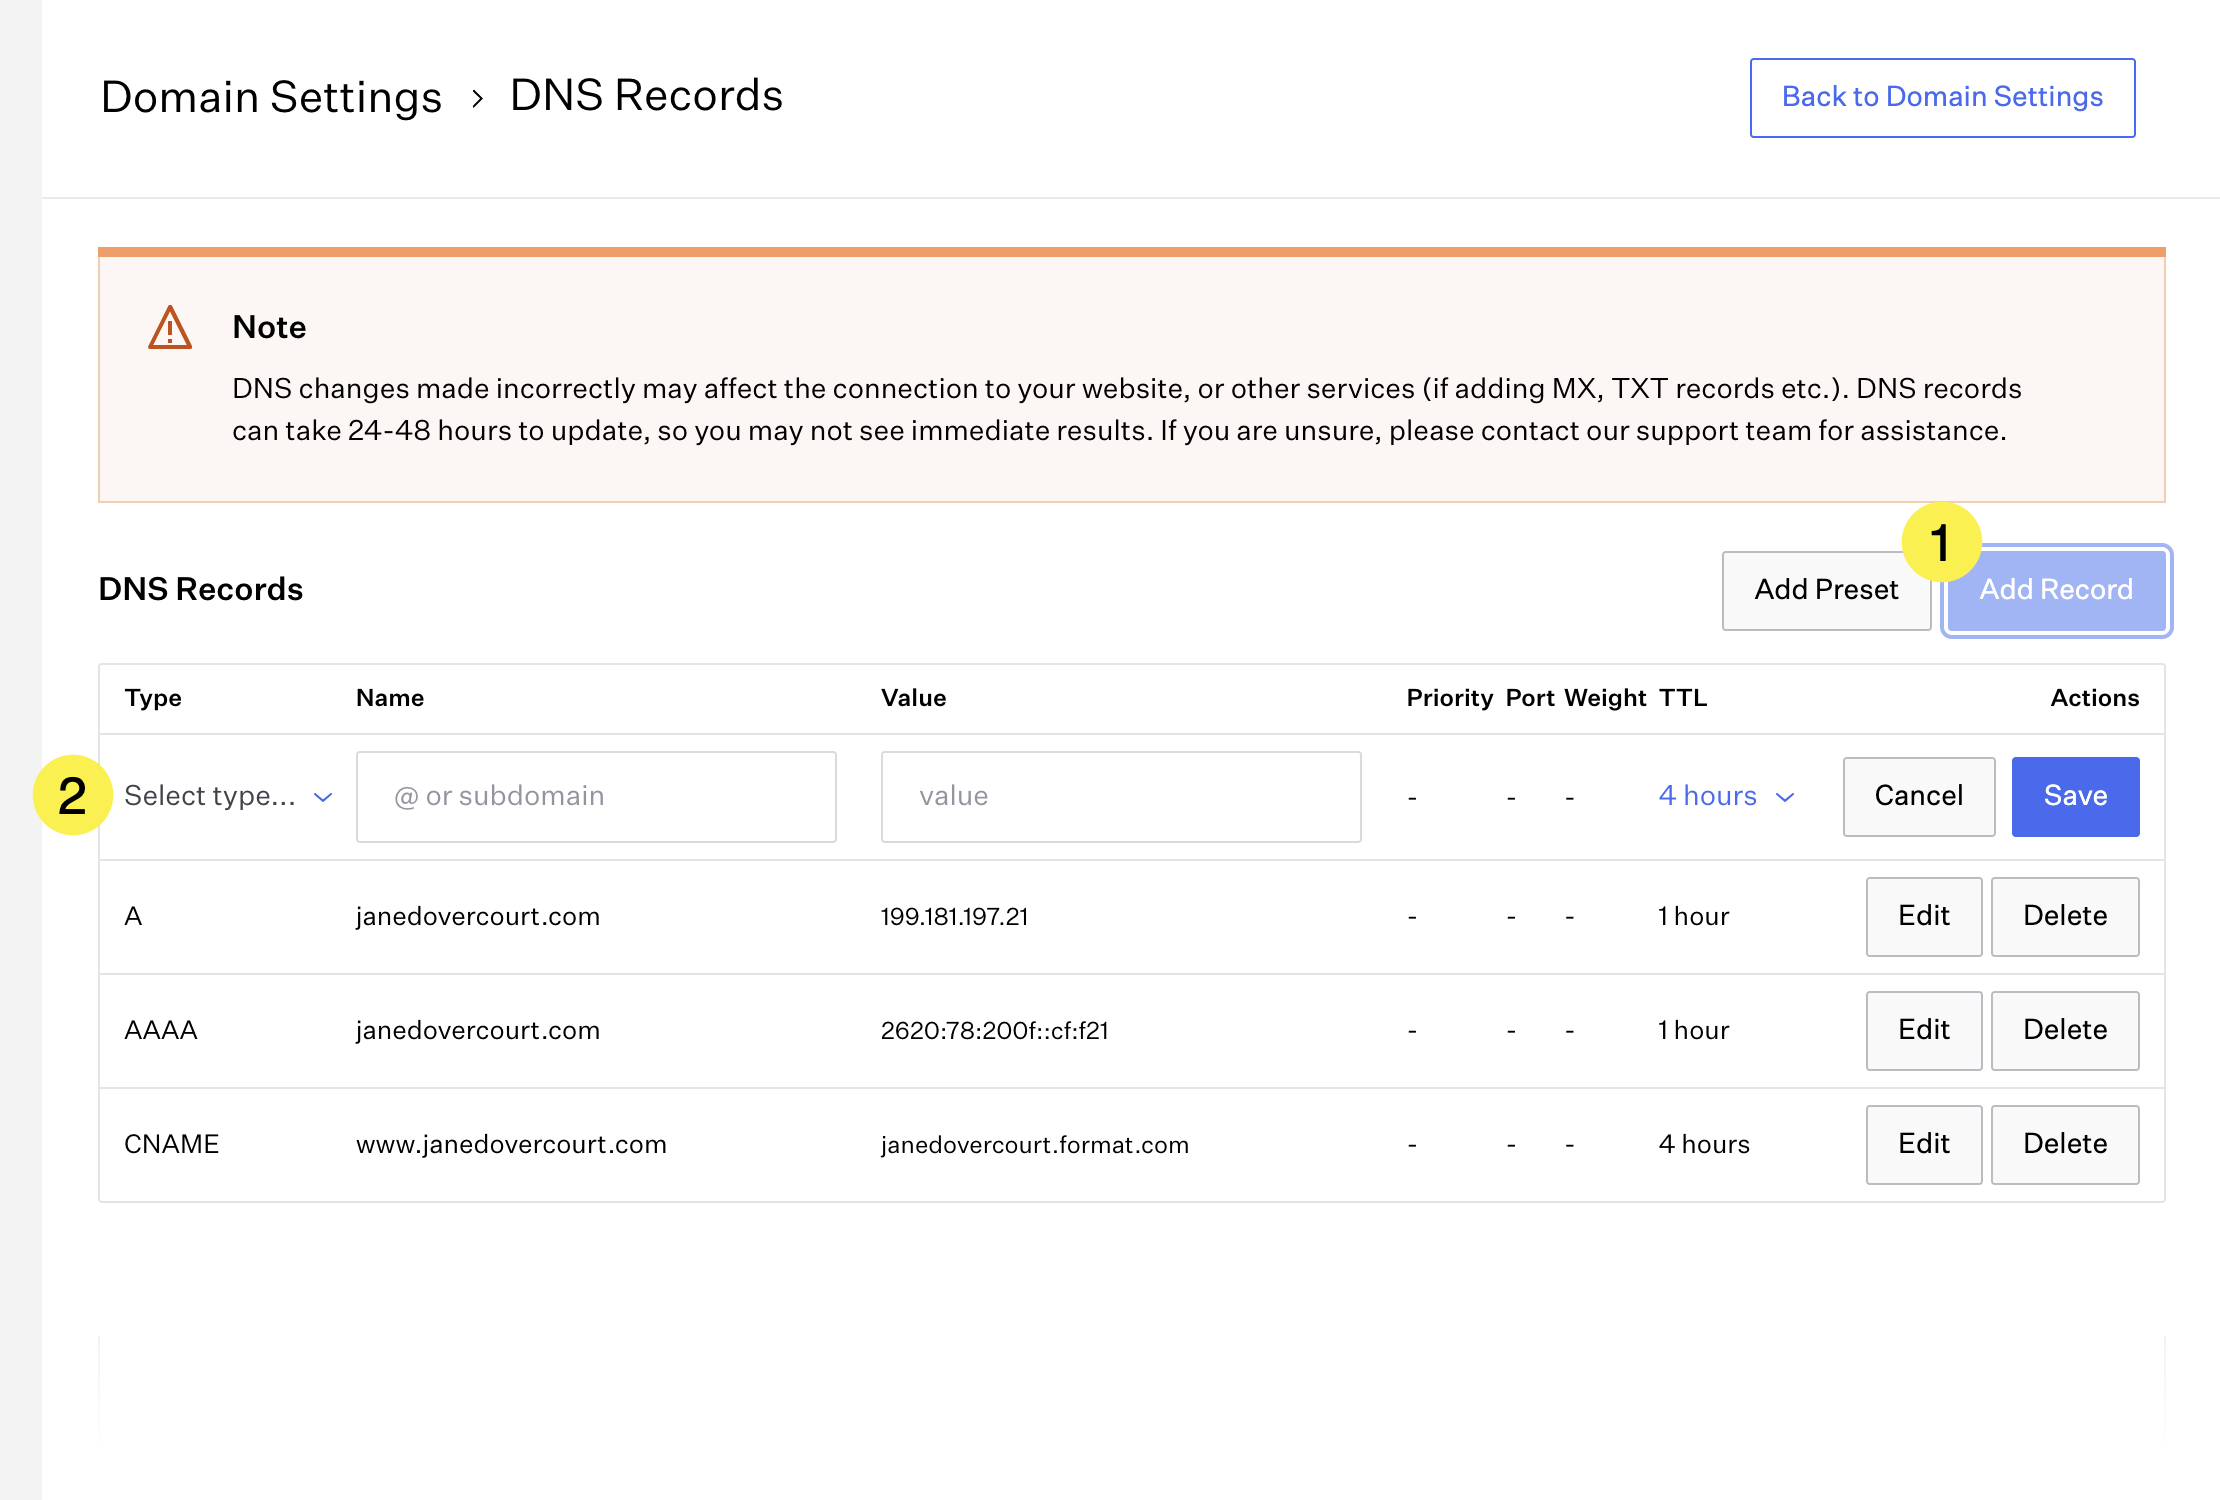Click the A record name janedovercourt.com
Viewport: 2220px width, 1500px height.
pyautogui.click(x=478, y=916)
